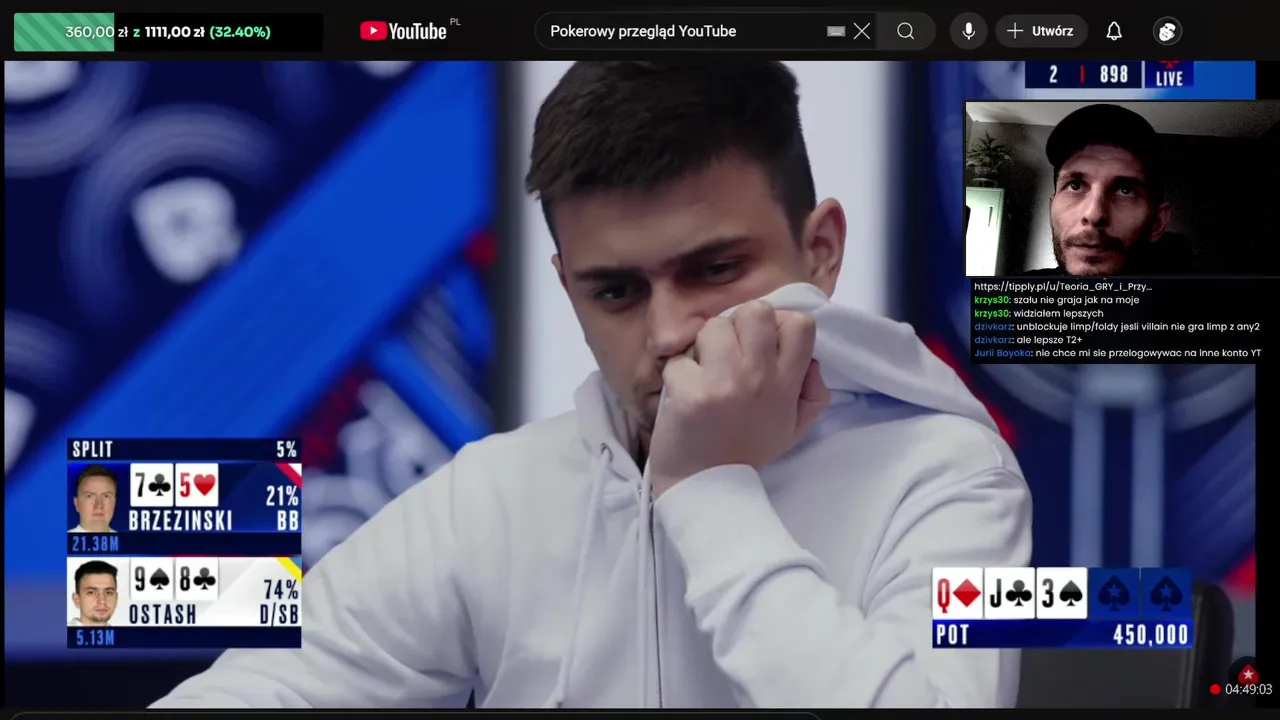Click the tipply.pl link in chat
The height and width of the screenshot is (720, 1280).
(x=1062, y=286)
